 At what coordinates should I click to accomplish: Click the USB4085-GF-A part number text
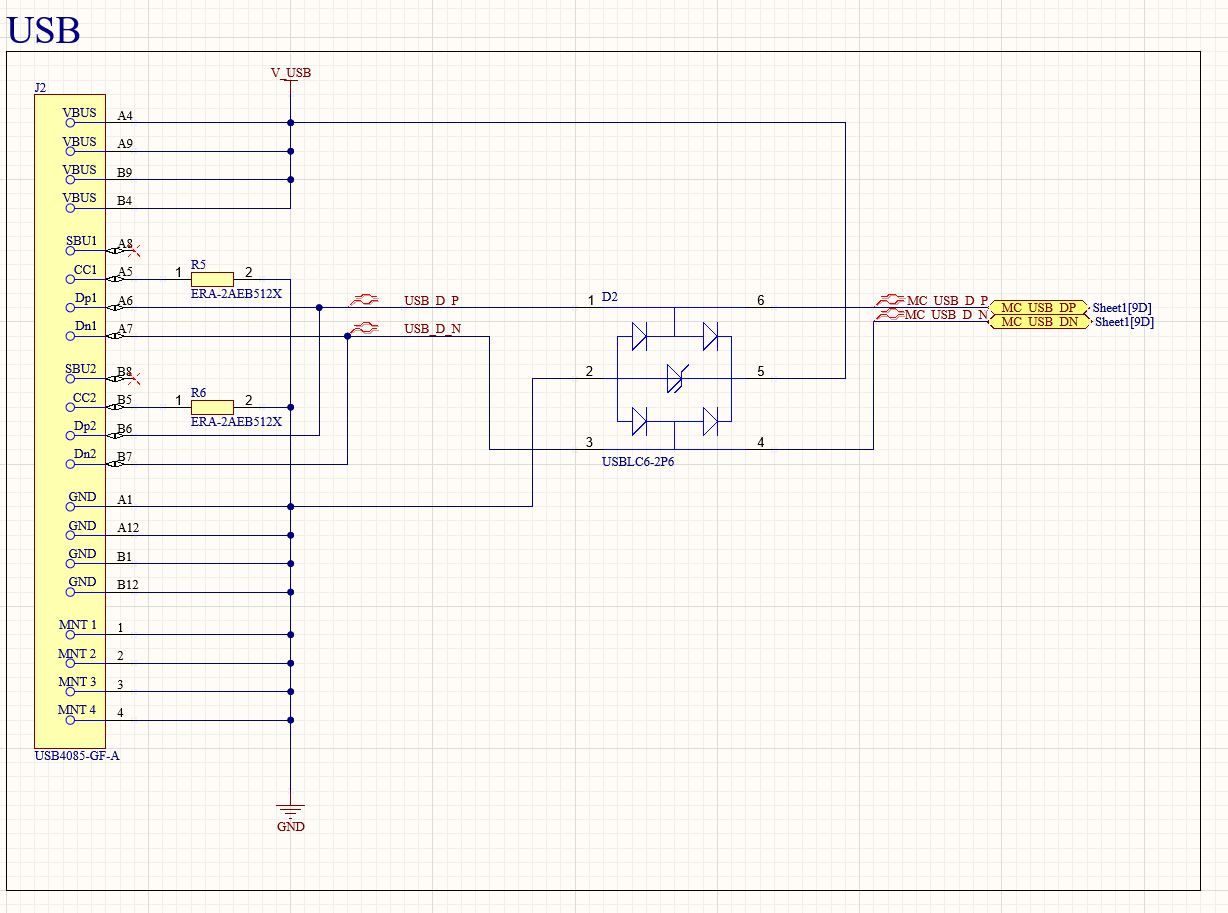coord(77,756)
